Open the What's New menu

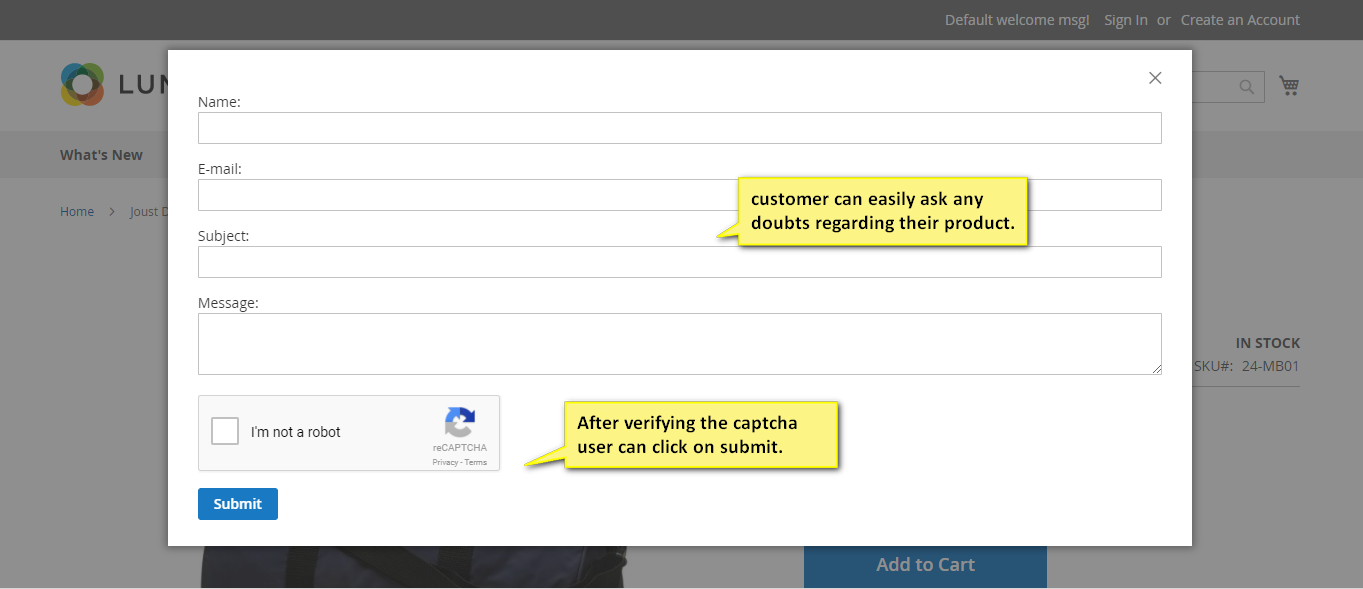pos(101,155)
